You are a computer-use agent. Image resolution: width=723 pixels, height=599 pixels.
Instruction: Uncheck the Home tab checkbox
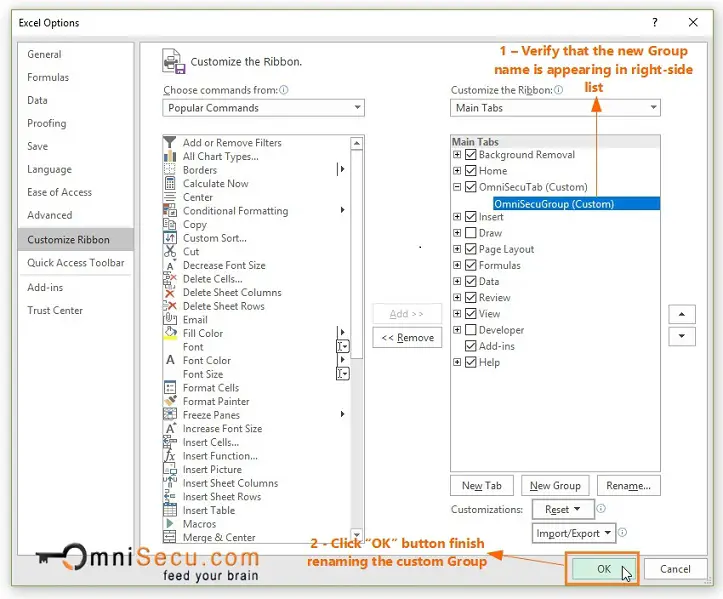pyautogui.click(x=470, y=171)
